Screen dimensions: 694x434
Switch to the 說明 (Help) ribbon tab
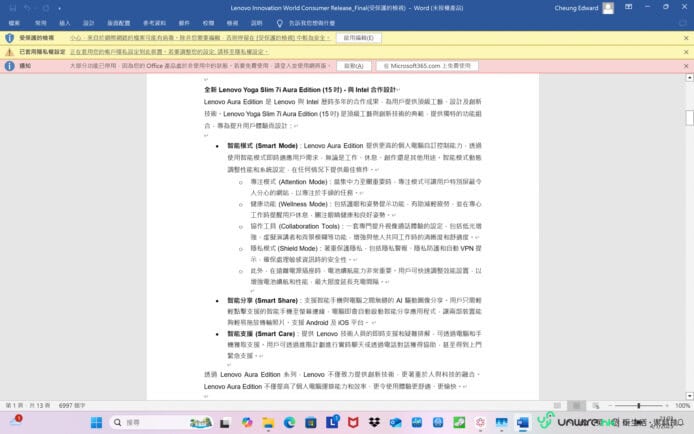point(257,23)
